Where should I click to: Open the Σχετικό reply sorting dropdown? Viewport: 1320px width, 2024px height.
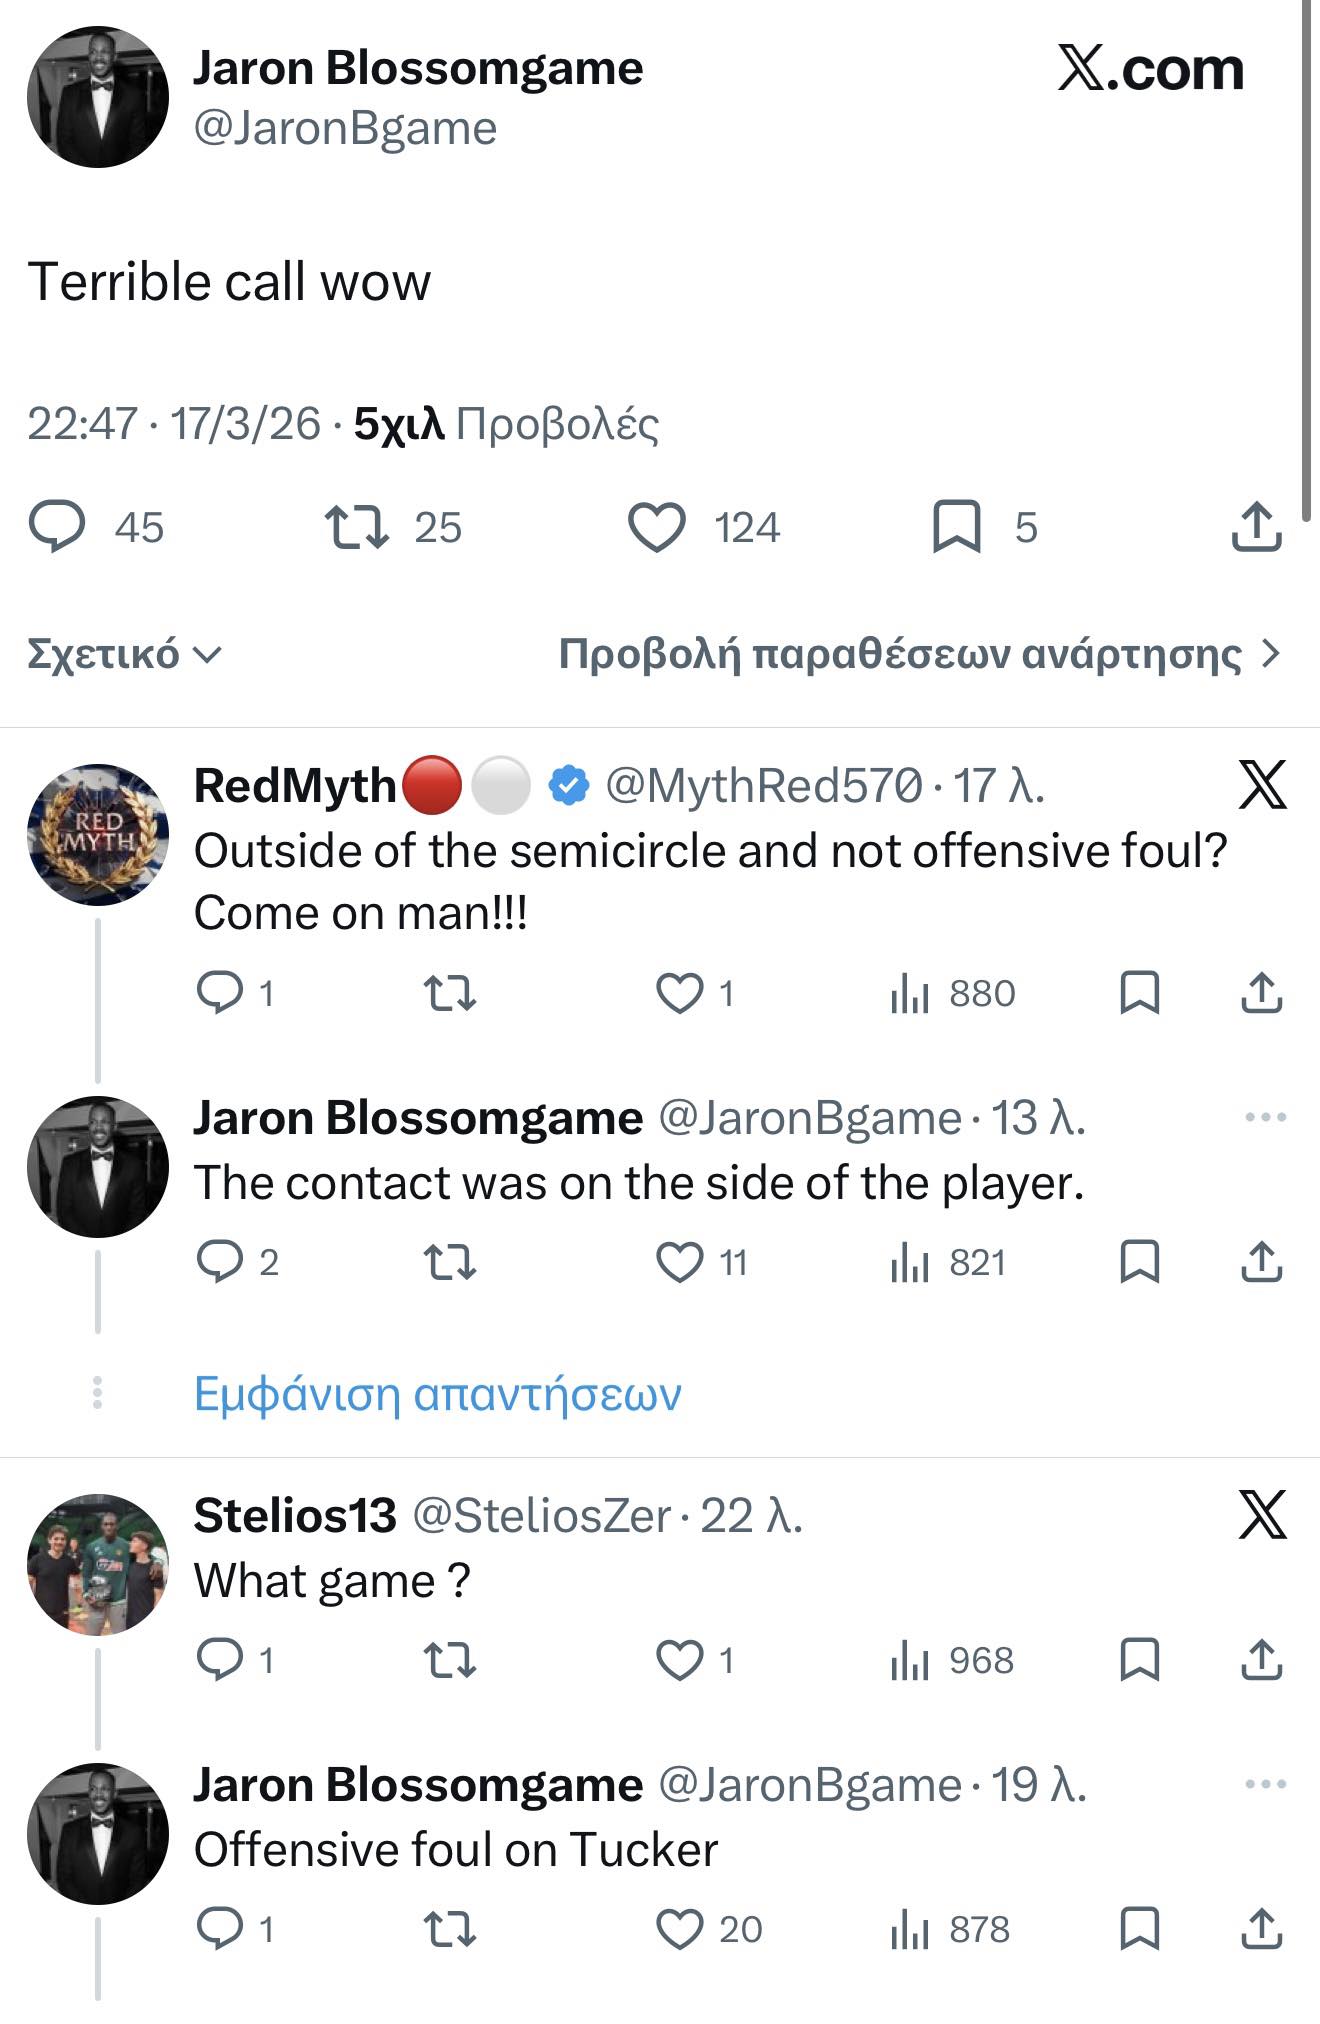tap(124, 654)
